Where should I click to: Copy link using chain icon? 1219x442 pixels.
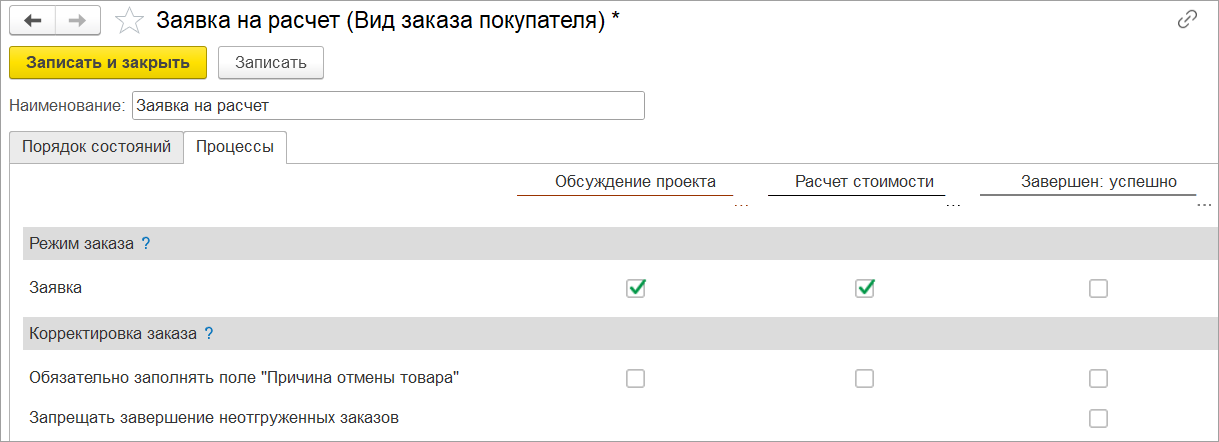click(1189, 20)
